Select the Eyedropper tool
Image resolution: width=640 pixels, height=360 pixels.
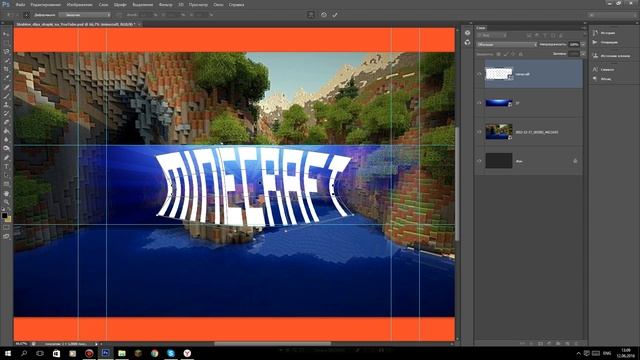pos(6,78)
